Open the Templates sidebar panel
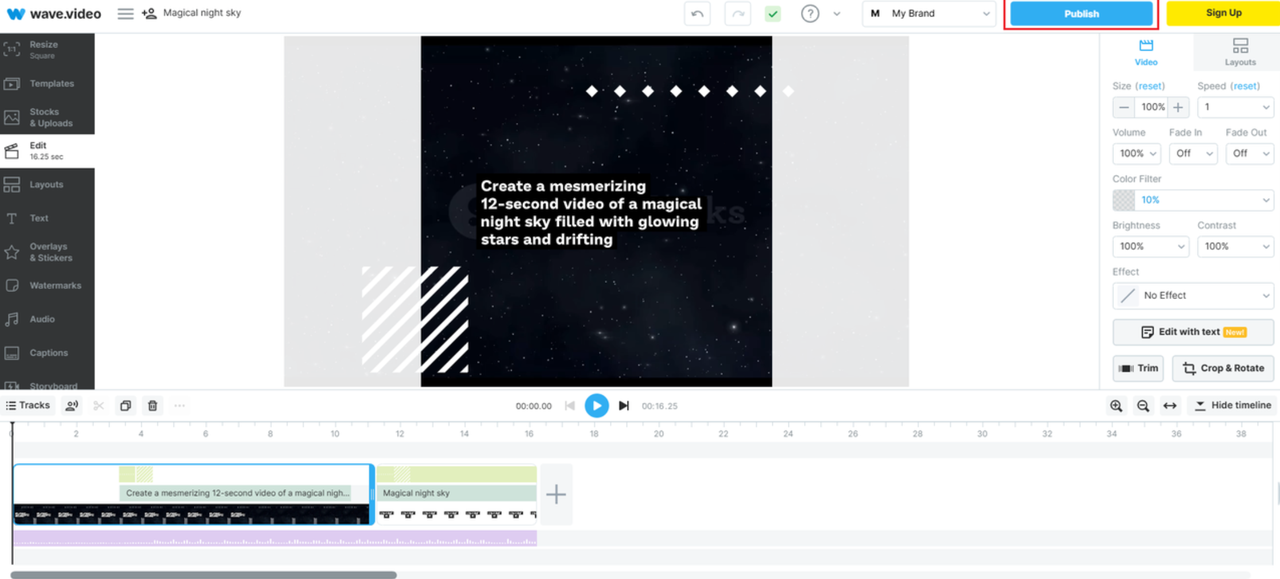The width and height of the screenshot is (1280, 579). (47, 84)
